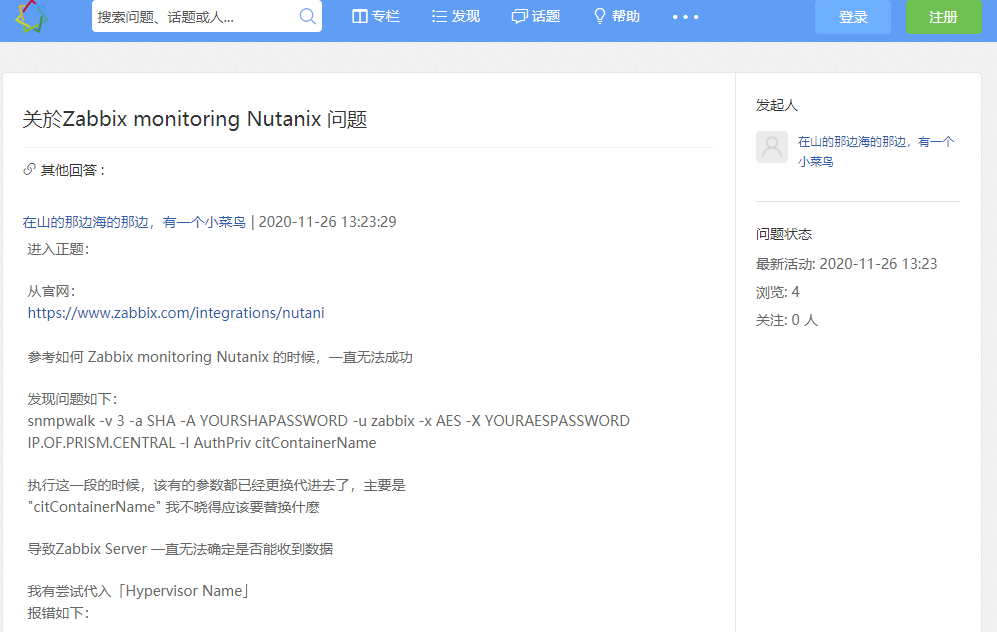997x632 pixels.
Task: Expand the three-dots more menu
Action: [x=685, y=17]
